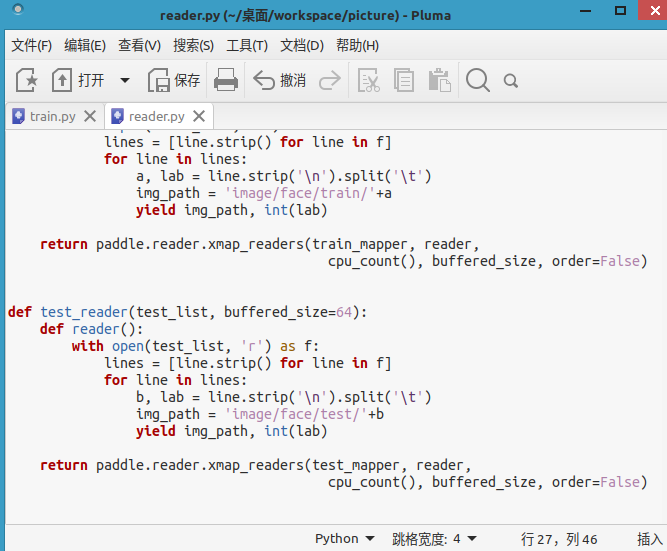Viewport: 667px width, 551px height.
Task: Click the b, lab = line.strip line
Action: tap(284, 397)
